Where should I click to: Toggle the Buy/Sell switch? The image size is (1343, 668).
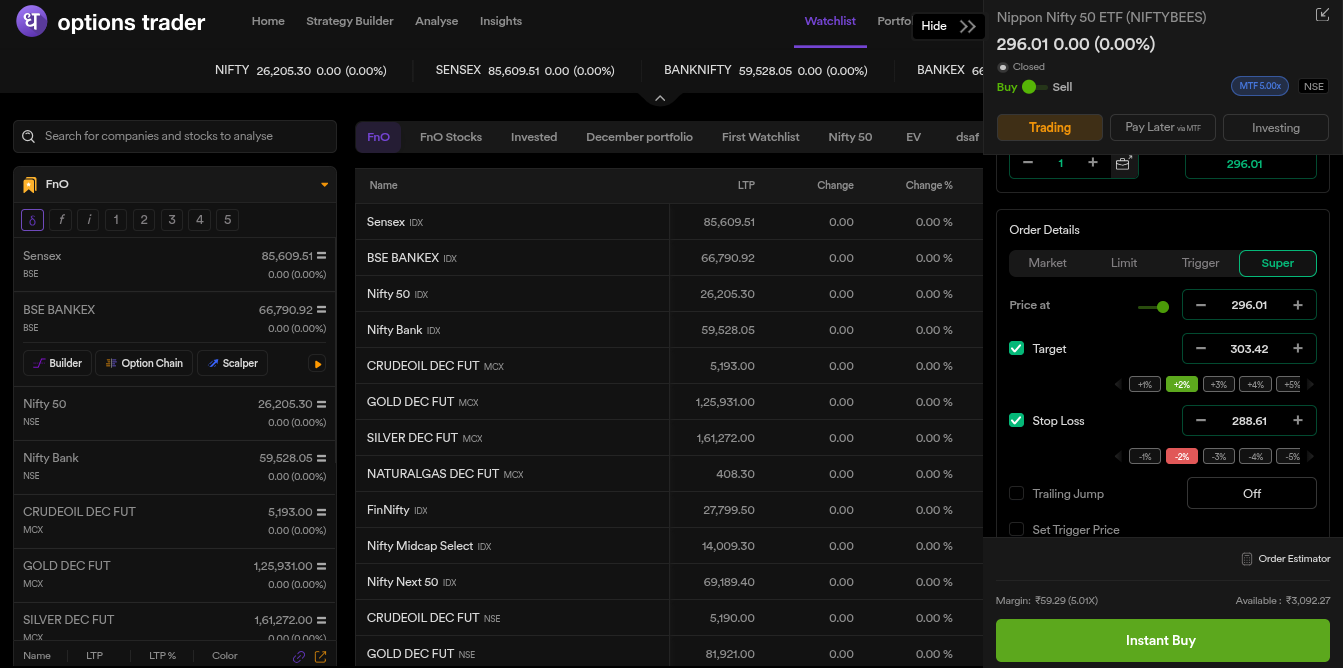point(1034,87)
